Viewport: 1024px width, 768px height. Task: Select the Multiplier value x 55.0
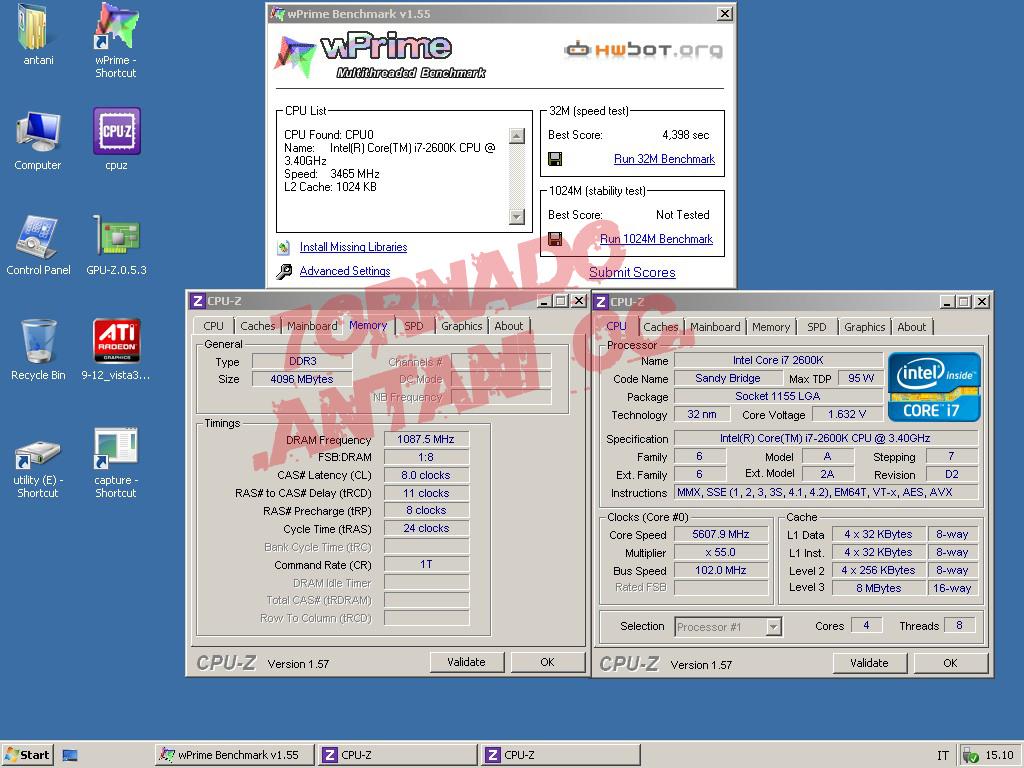click(720, 552)
